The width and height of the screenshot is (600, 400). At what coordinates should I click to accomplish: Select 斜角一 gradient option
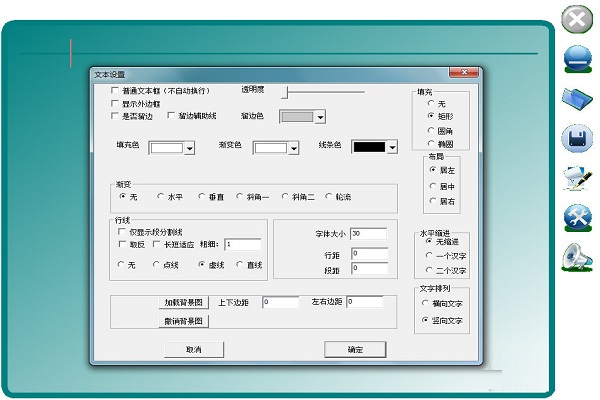(240, 196)
